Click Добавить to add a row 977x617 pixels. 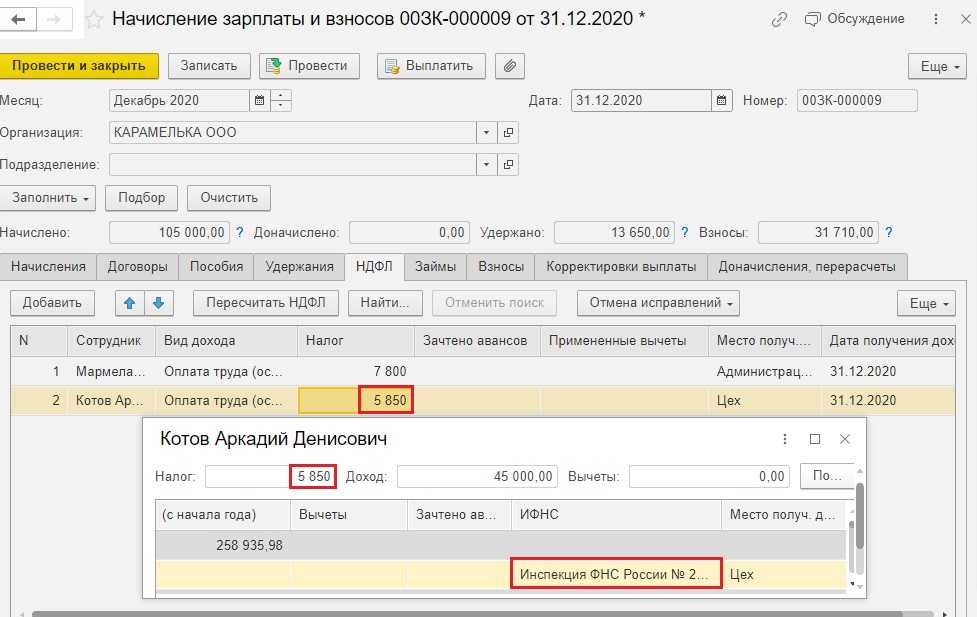[x=52, y=303]
